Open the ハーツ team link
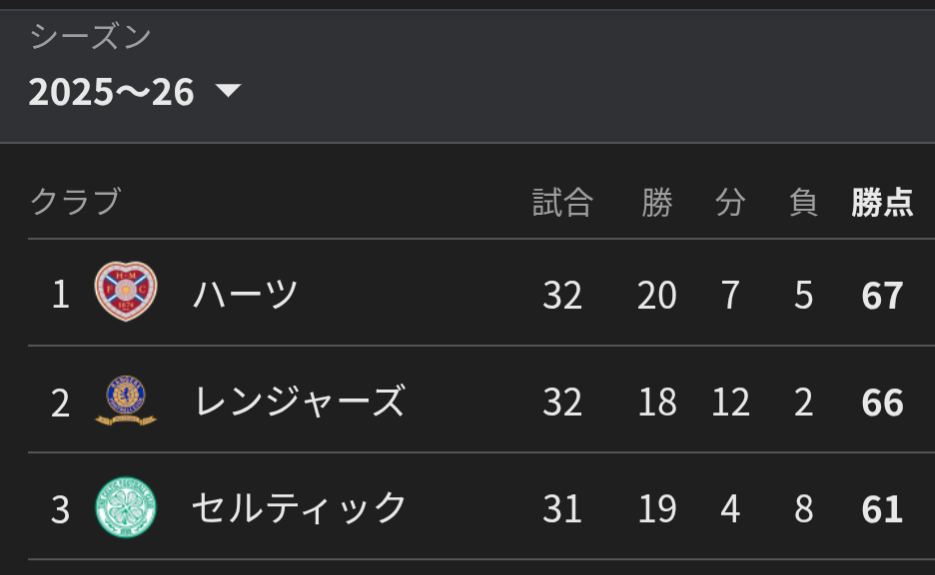Screen dimensions: 935x575 point(245,294)
